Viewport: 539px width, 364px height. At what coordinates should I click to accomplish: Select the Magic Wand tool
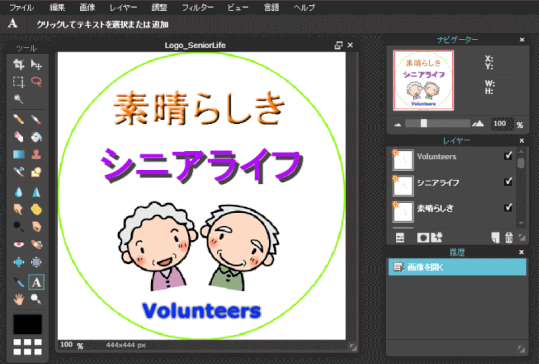(19, 99)
